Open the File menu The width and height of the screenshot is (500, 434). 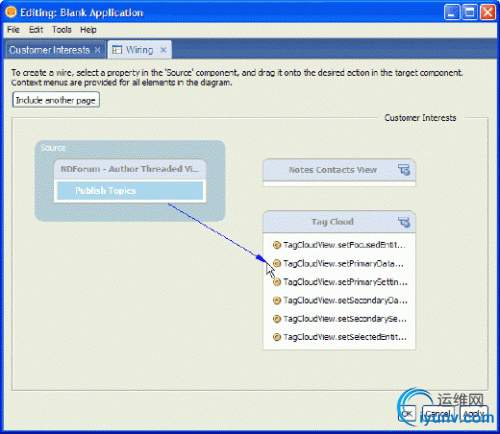pyautogui.click(x=13, y=30)
